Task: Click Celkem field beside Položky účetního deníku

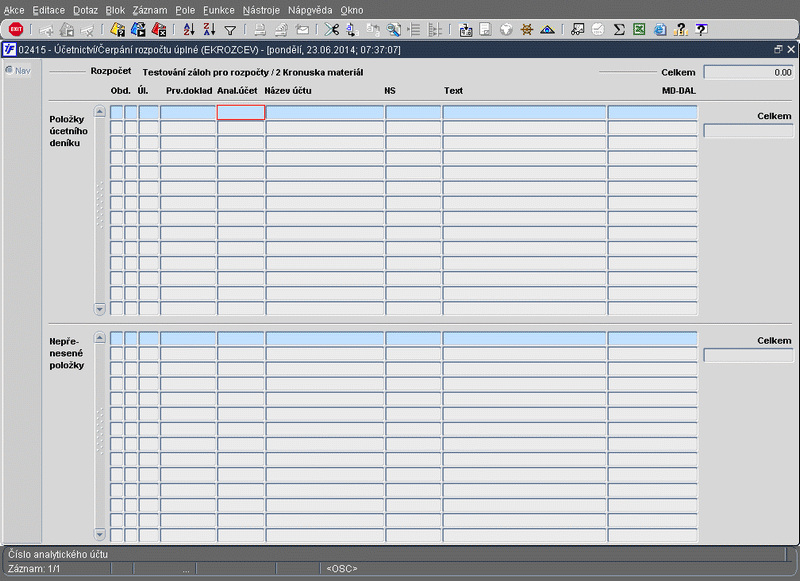Action: coord(748,131)
